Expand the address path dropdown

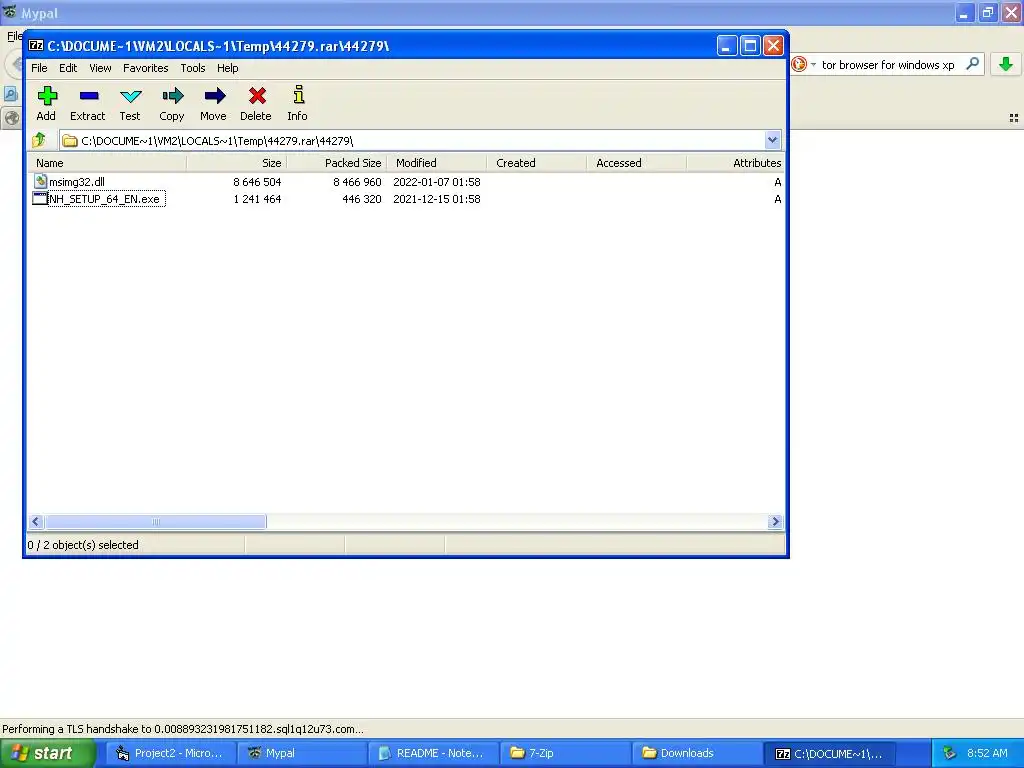pyautogui.click(x=772, y=140)
